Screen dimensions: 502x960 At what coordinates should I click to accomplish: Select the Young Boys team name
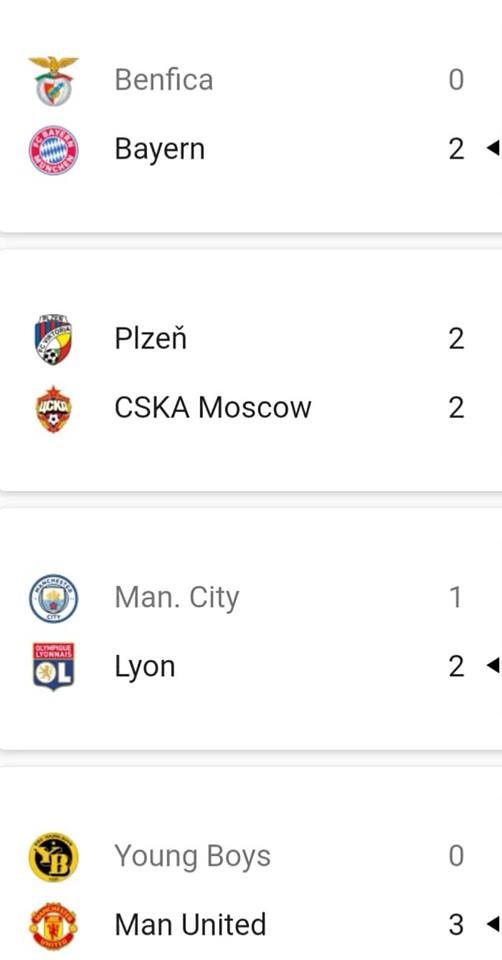click(193, 857)
